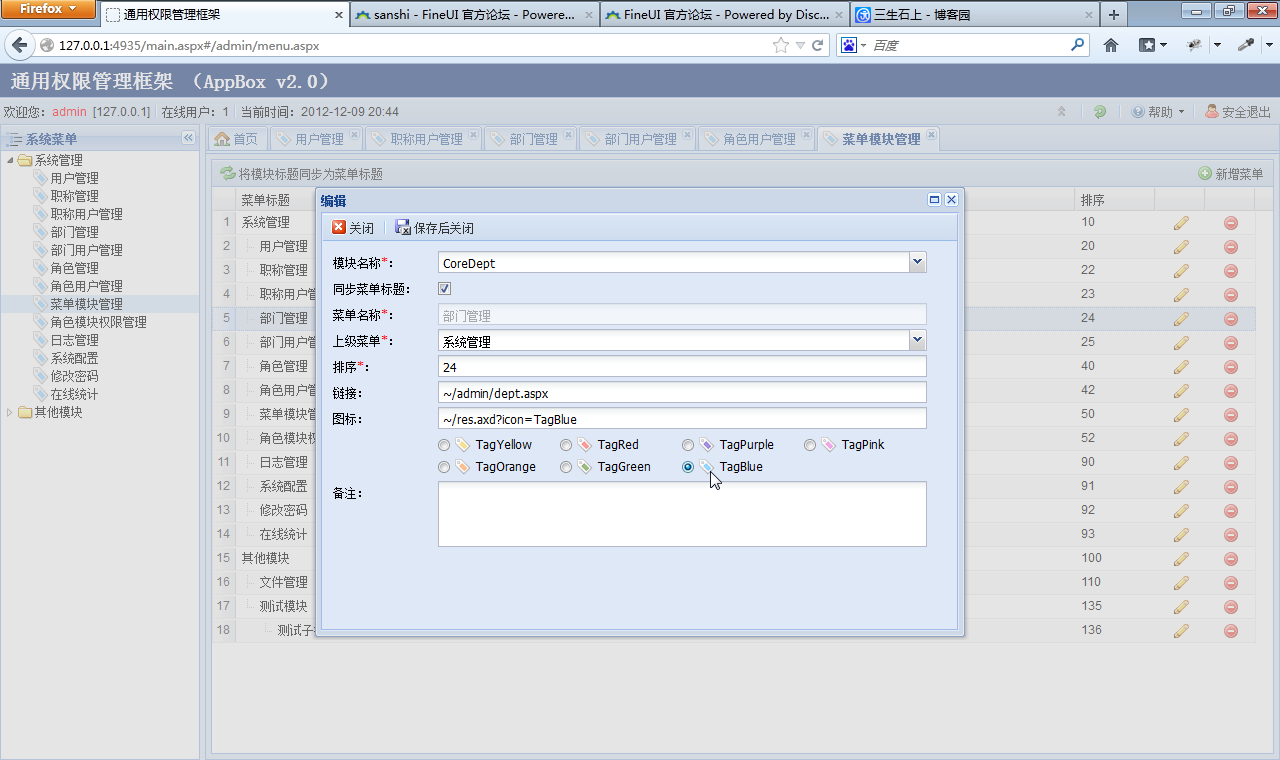Uncheck the sync menu title checkbox
Screen dimensions: 1280x760
[445, 289]
